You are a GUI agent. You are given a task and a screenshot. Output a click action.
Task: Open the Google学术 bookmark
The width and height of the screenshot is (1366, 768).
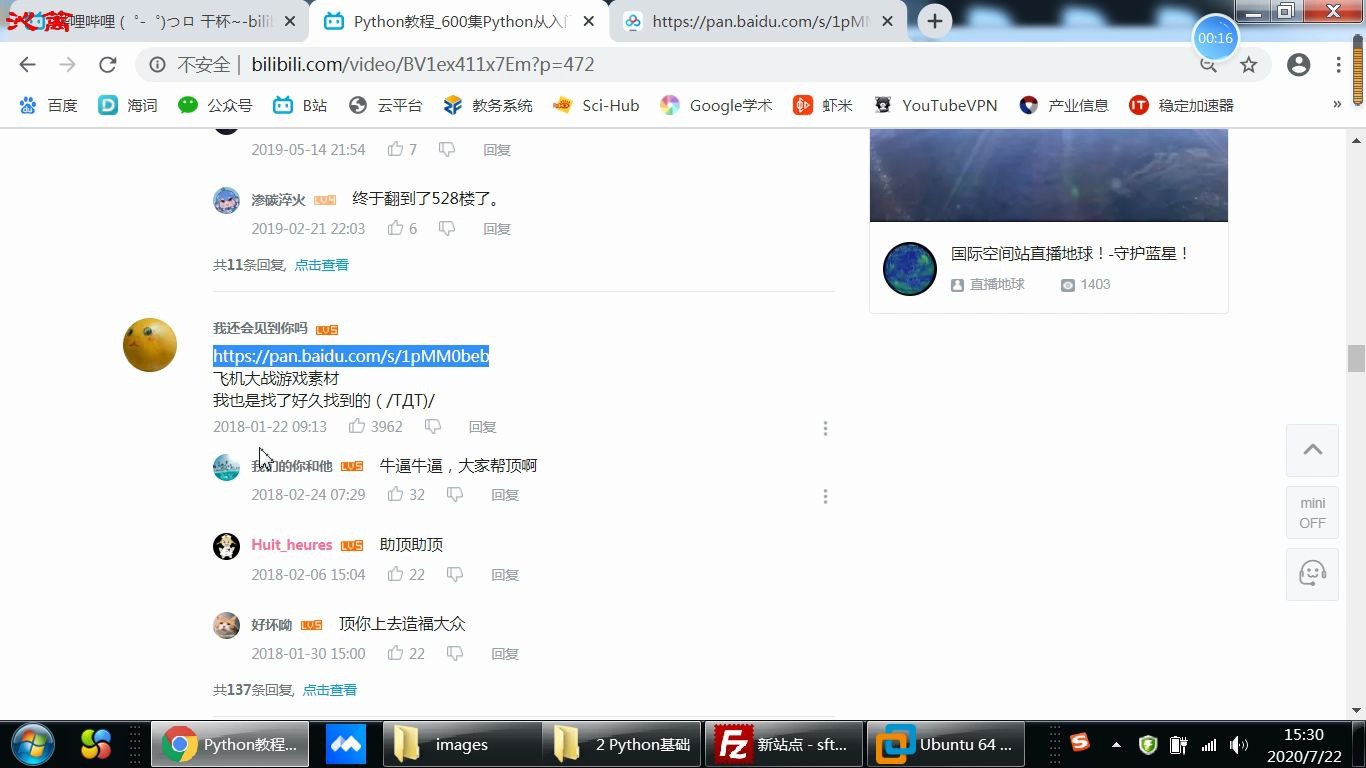click(x=730, y=105)
